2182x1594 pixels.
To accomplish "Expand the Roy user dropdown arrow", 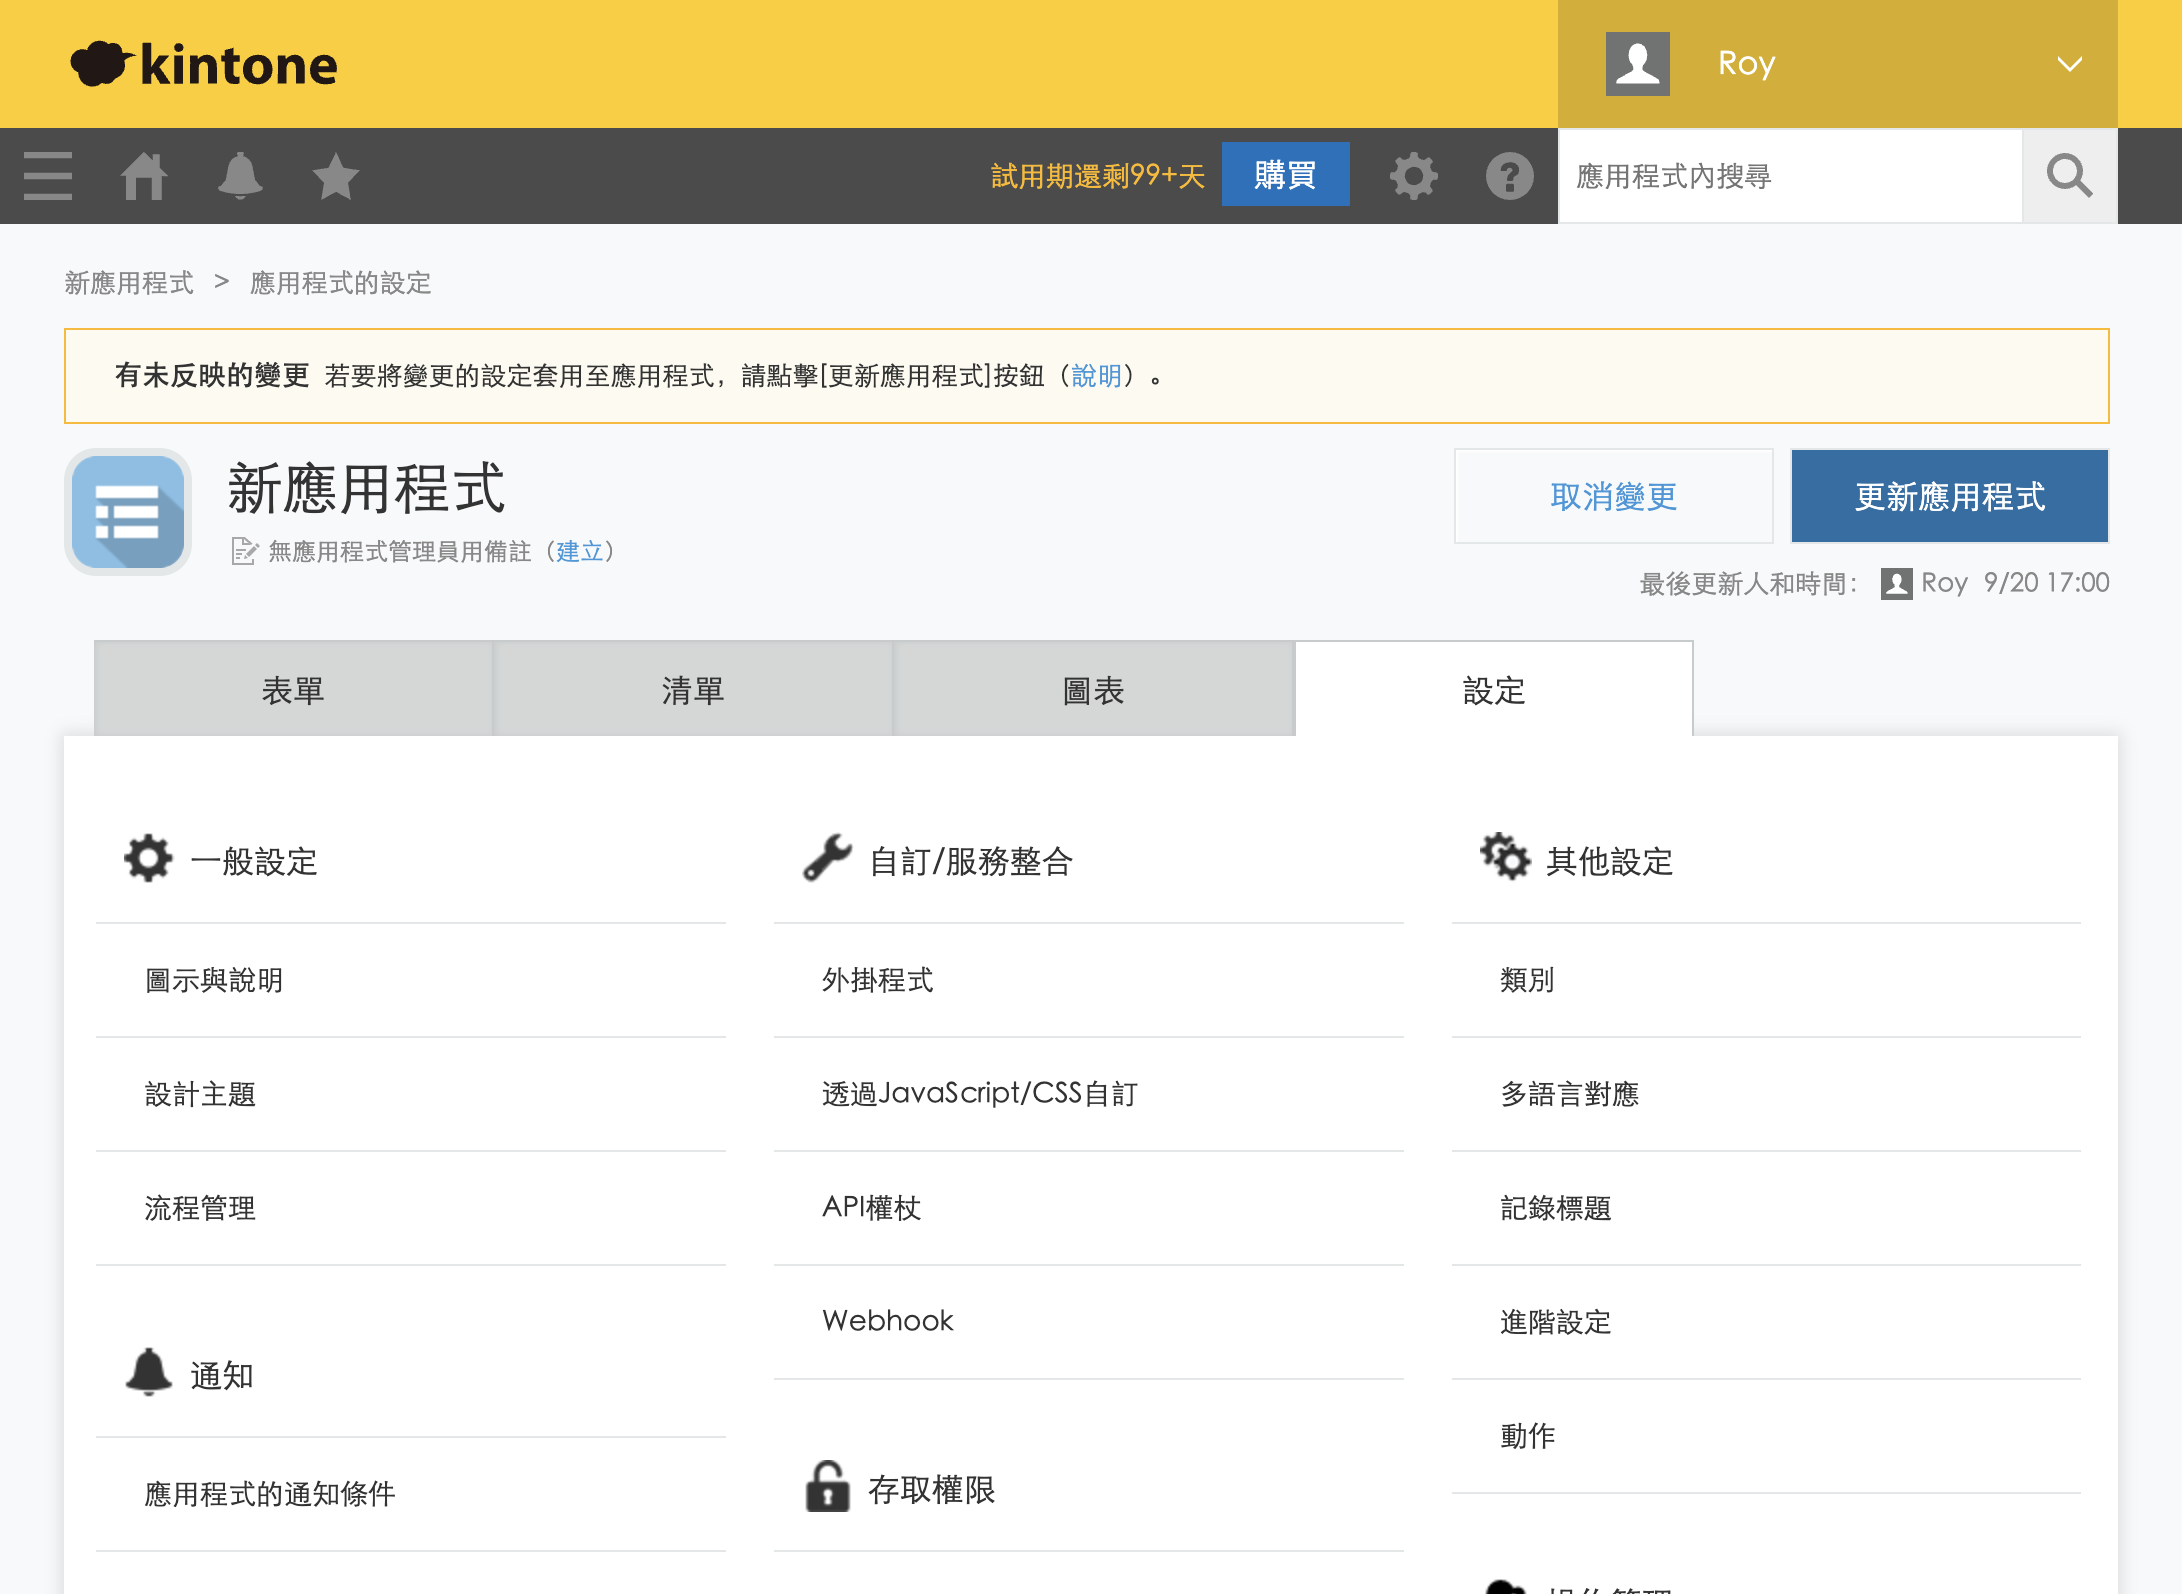I will 2069,64.
